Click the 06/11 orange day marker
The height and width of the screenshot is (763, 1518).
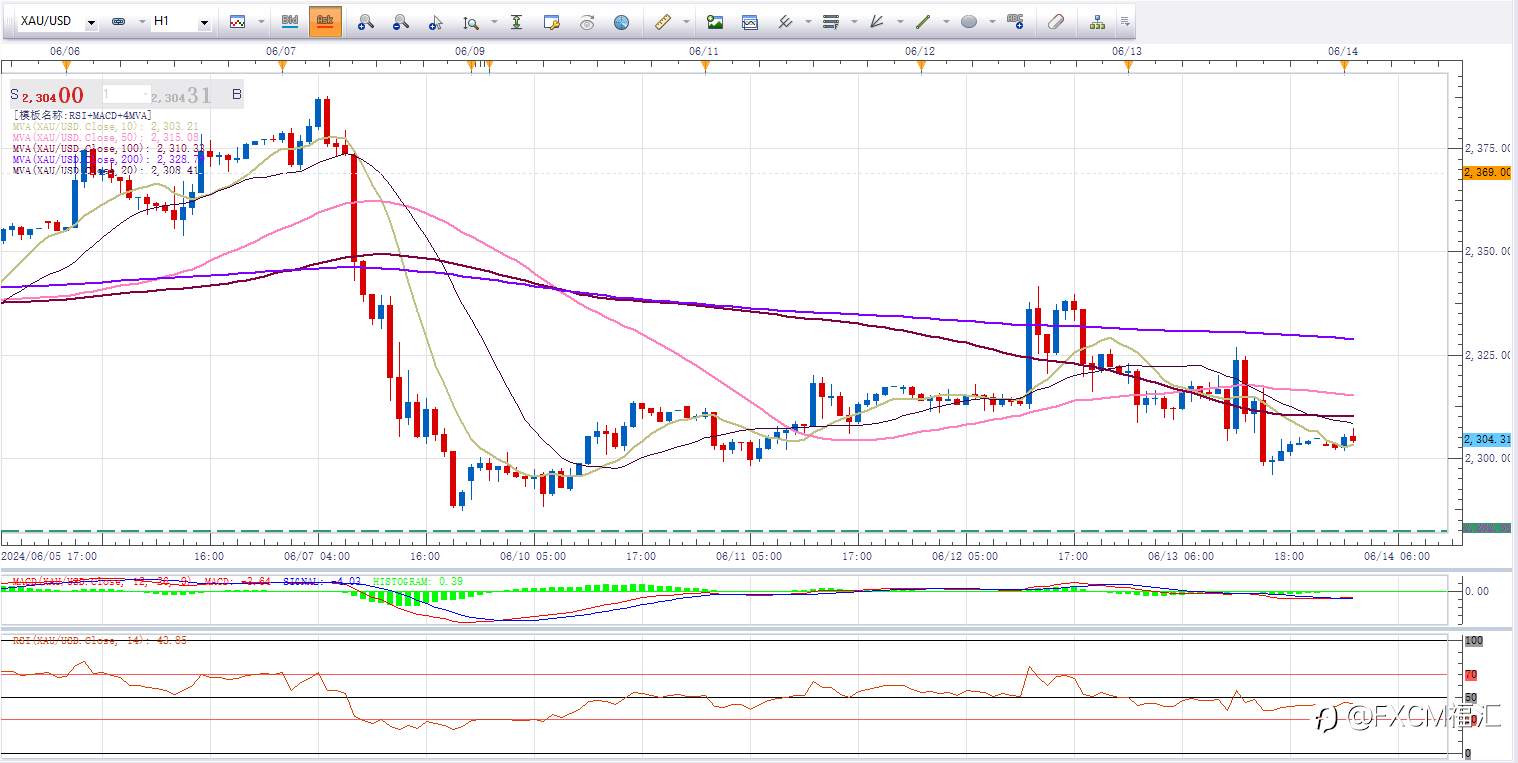[705, 67]
